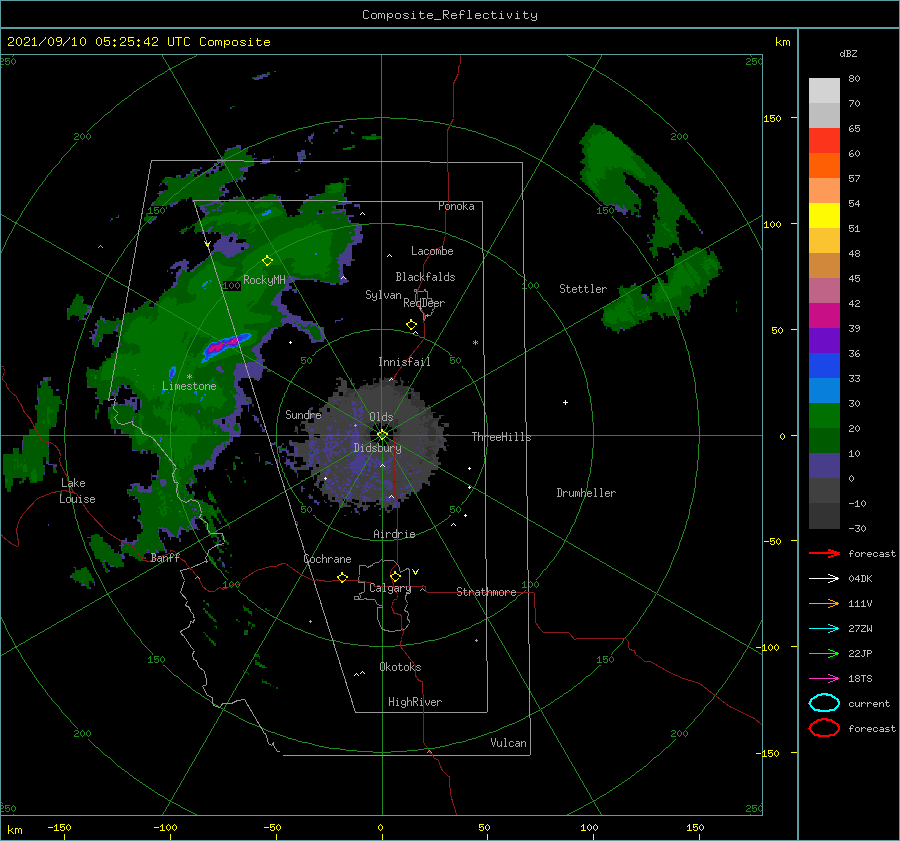
Task: Click the HighRiver label
Action: click(415, 702)
